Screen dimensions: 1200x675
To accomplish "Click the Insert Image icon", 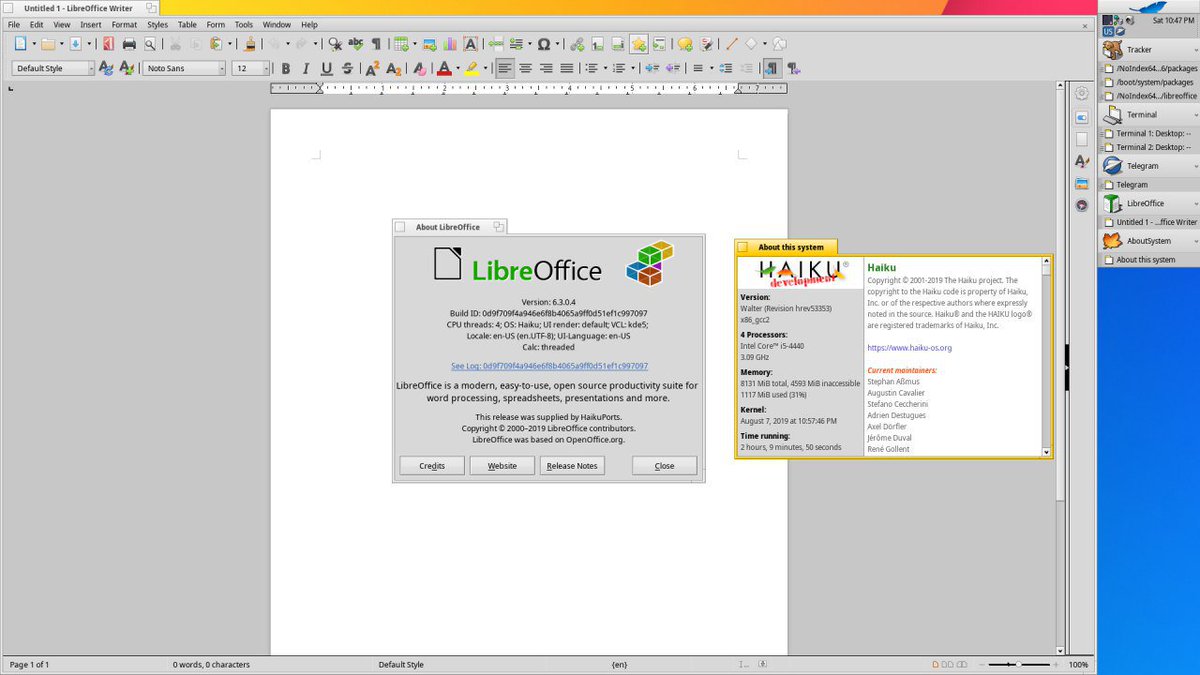I will (x=429, y=44).
